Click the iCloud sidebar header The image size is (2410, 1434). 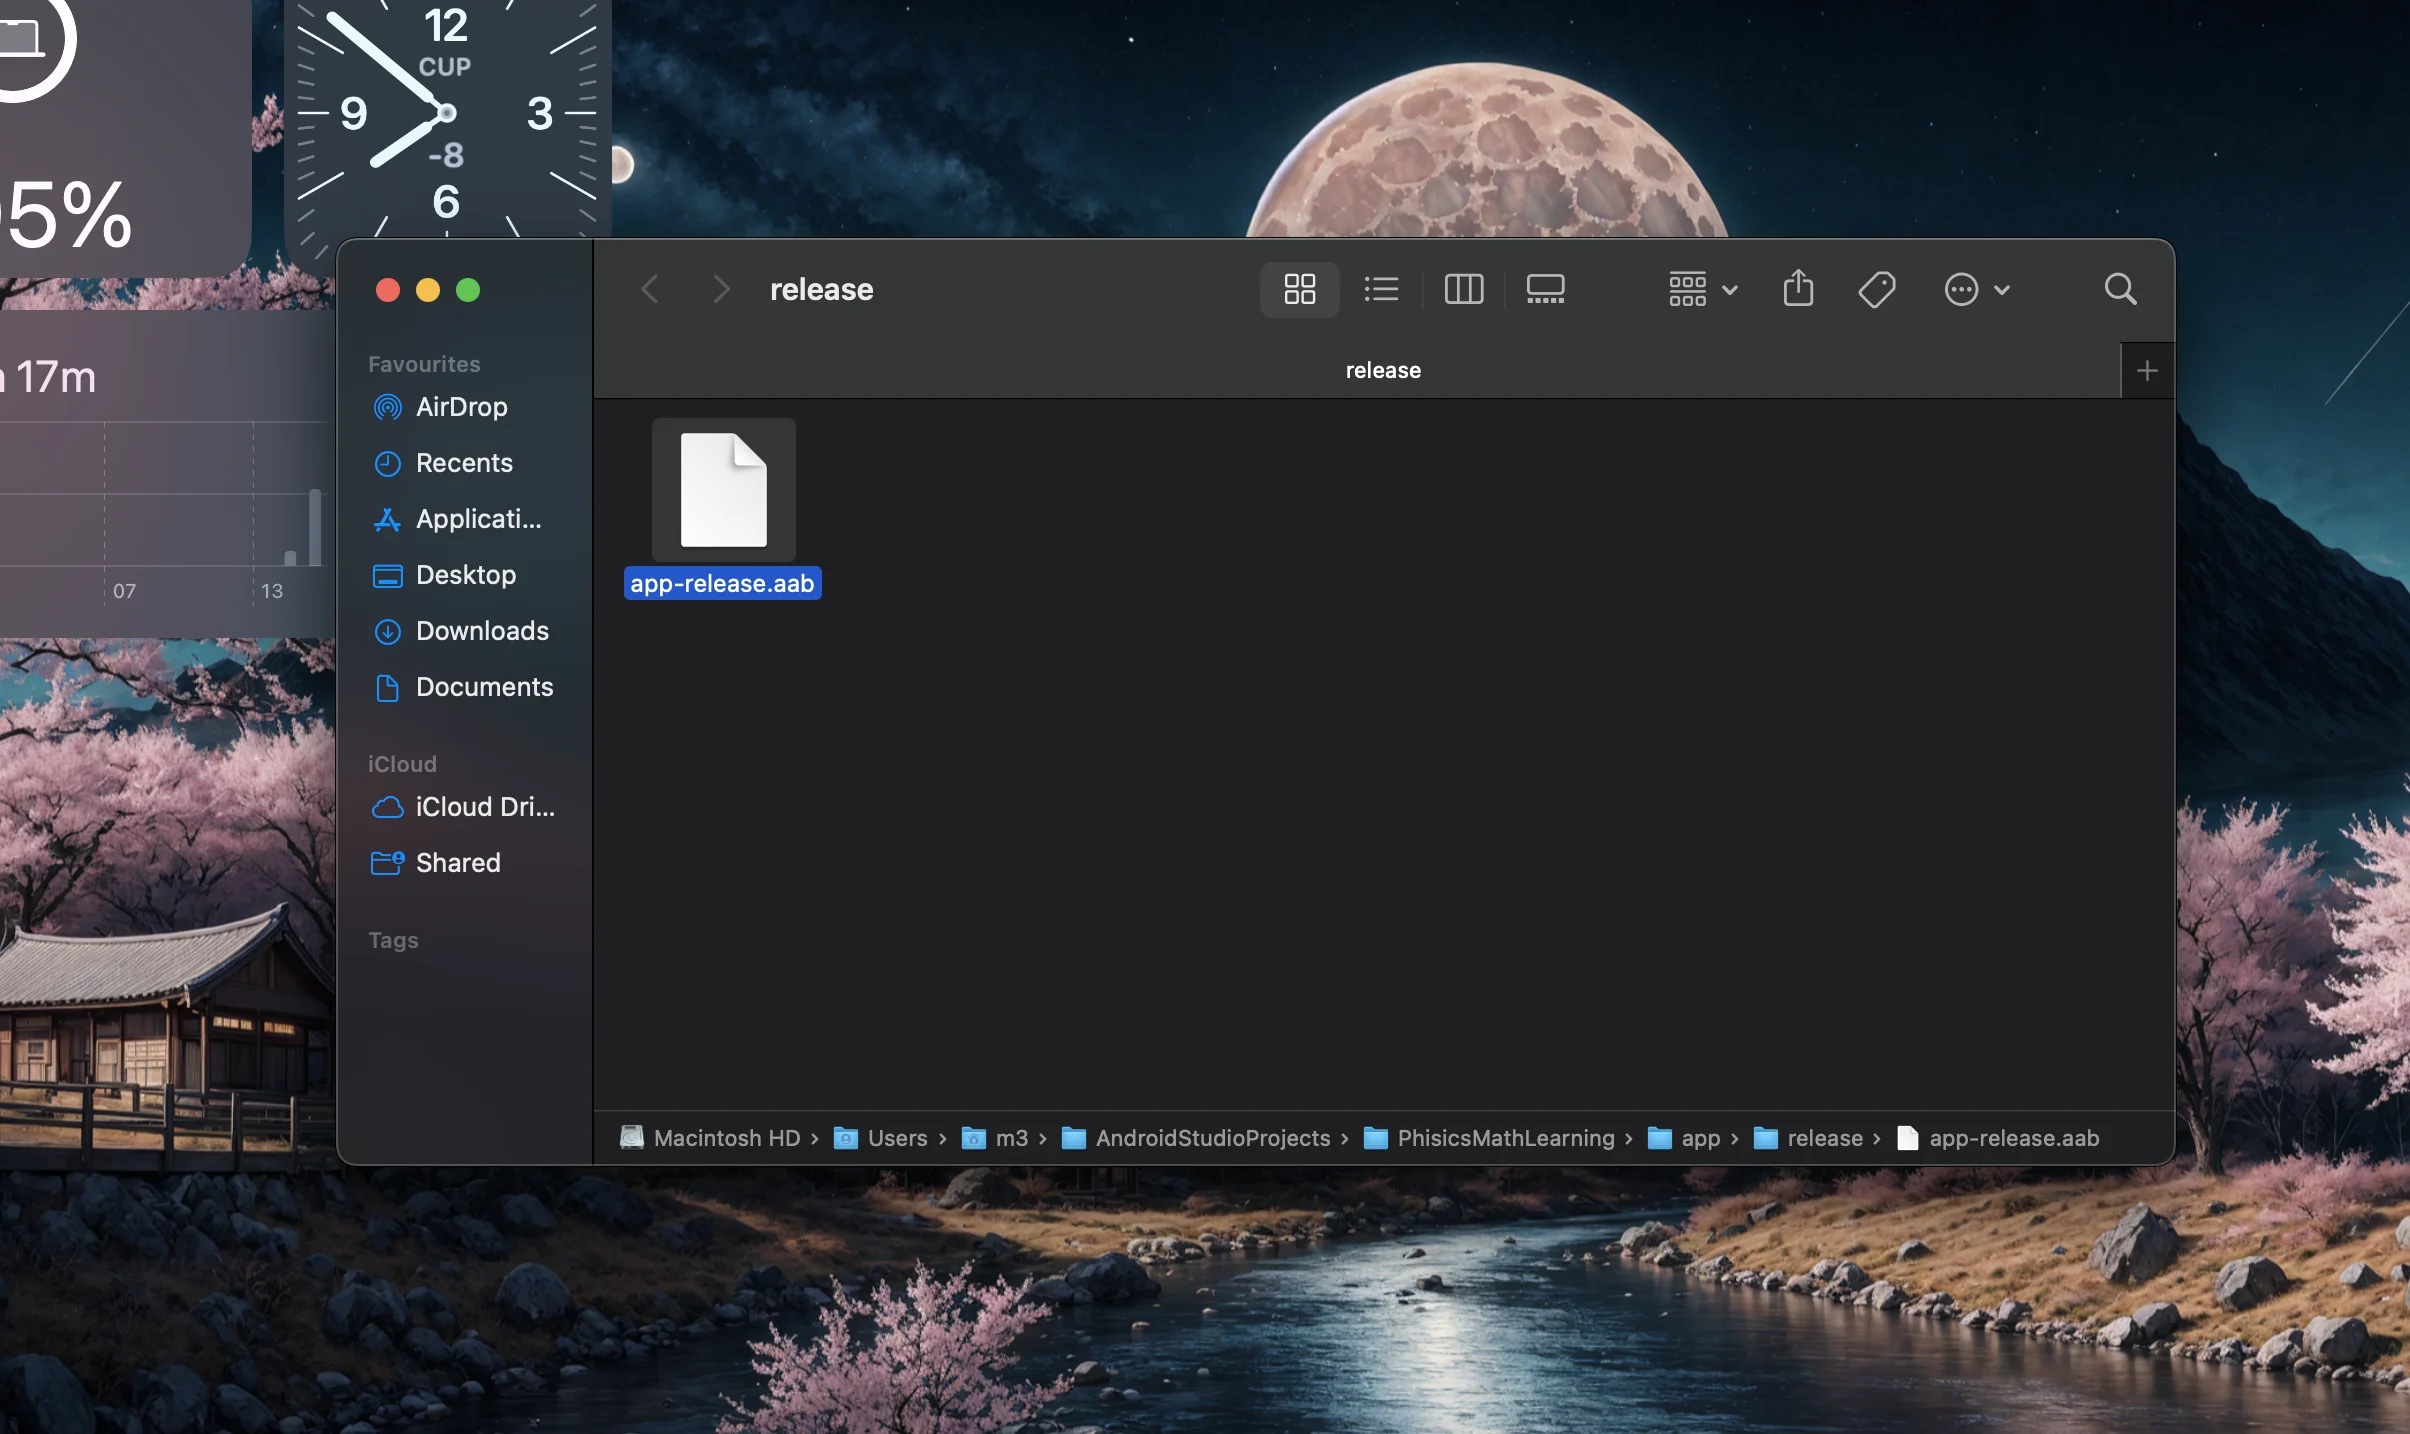tap(402, 764)
